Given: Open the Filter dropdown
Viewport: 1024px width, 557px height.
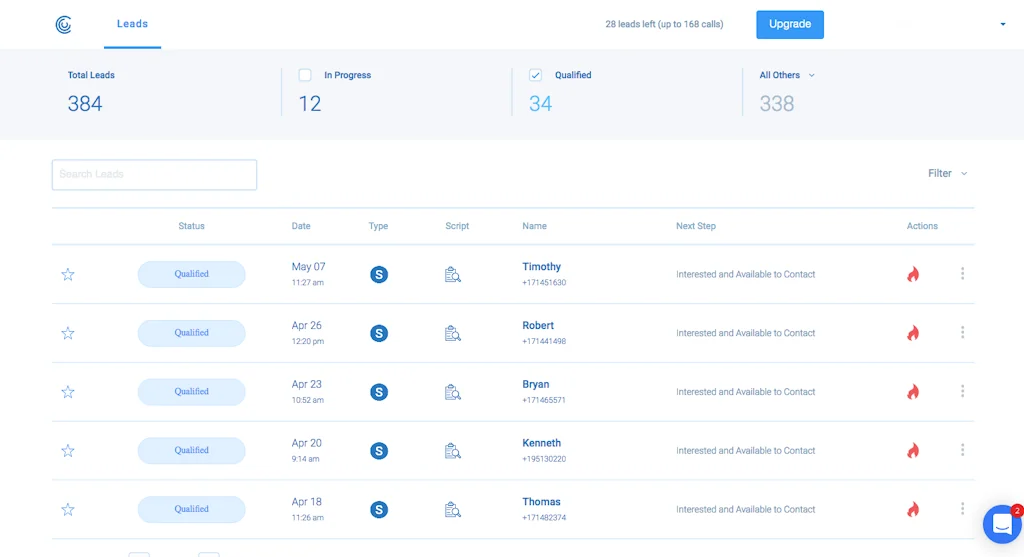Looking at the screenshot, I should coord(947,173).
